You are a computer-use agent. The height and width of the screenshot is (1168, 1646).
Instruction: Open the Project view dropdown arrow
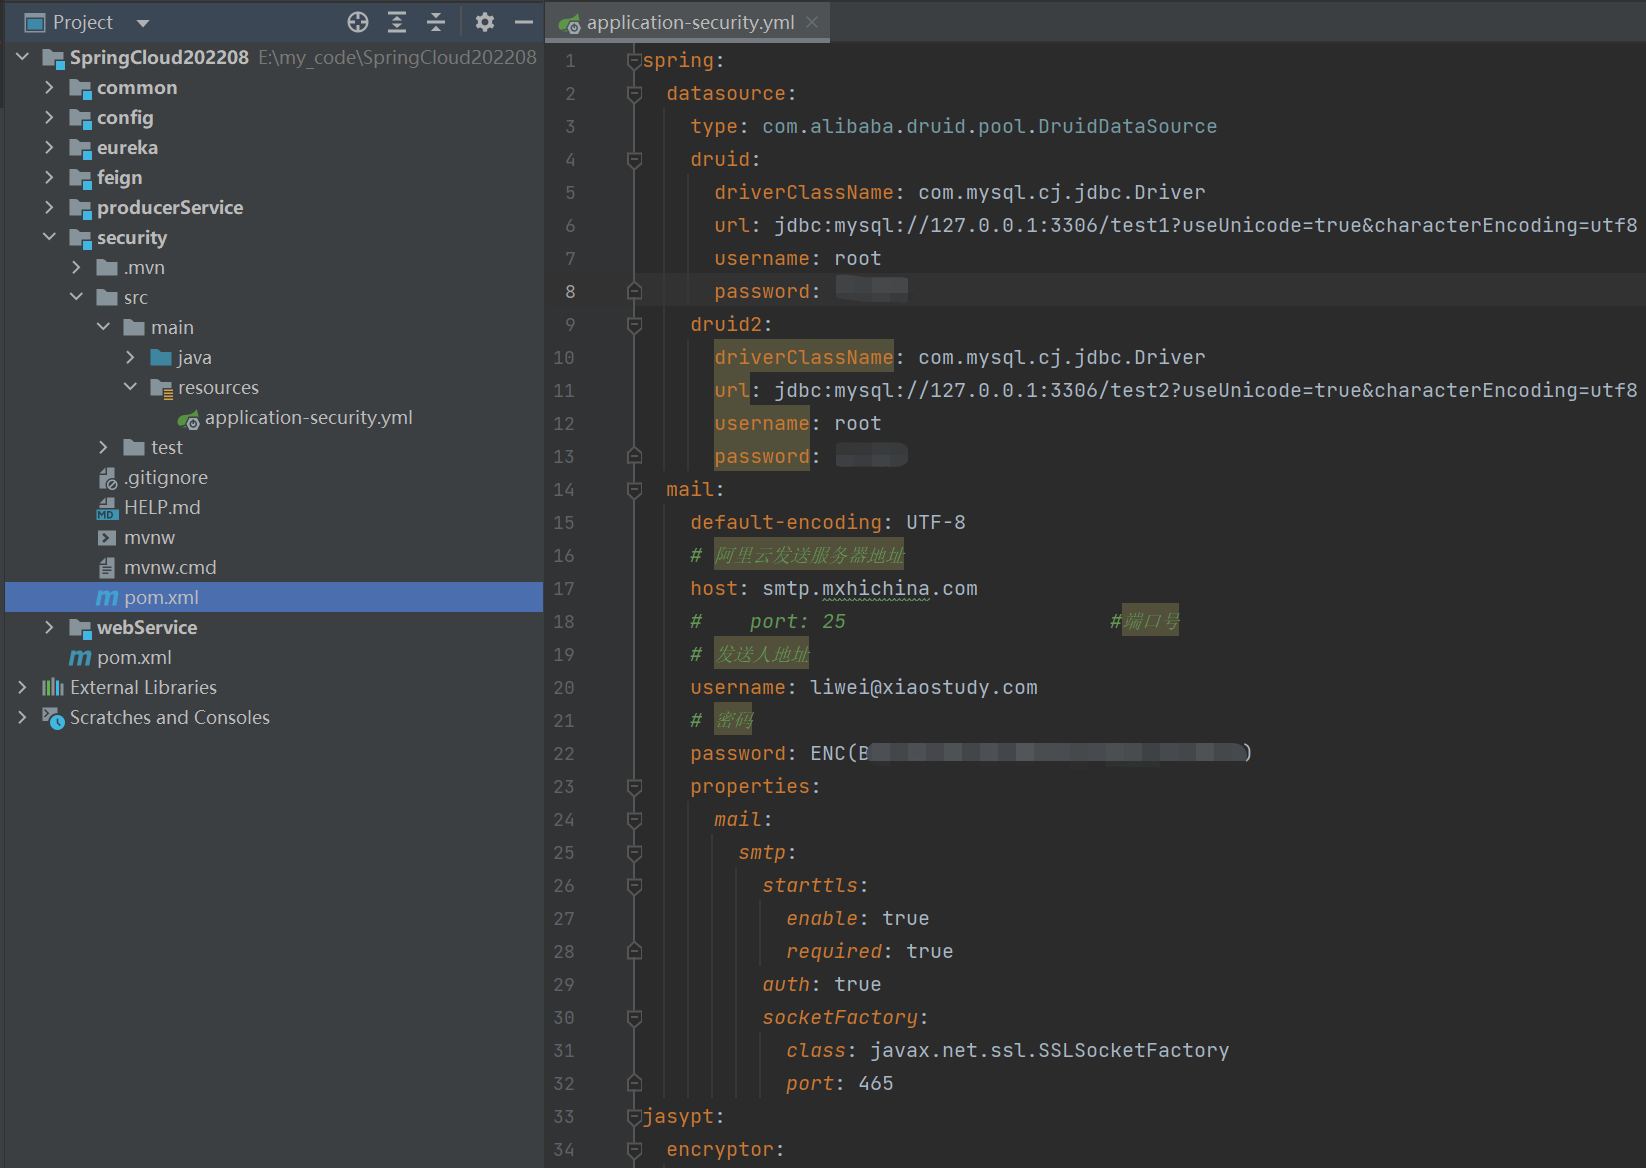point(143,23)
